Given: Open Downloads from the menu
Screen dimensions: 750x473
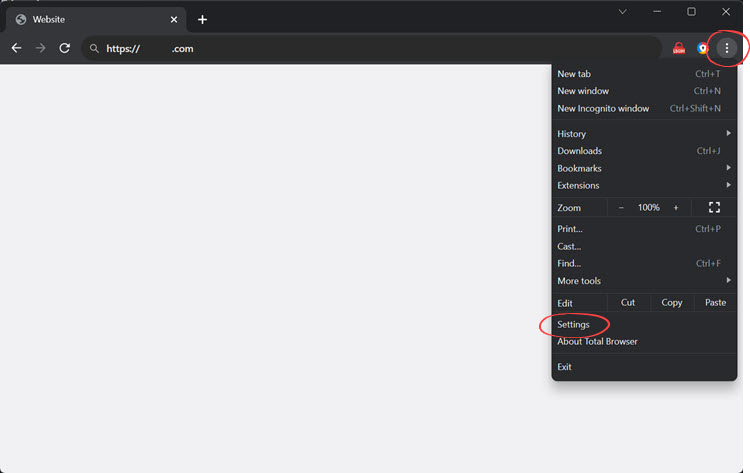Looking at the screenshot, I should click(x=644, y=151).
